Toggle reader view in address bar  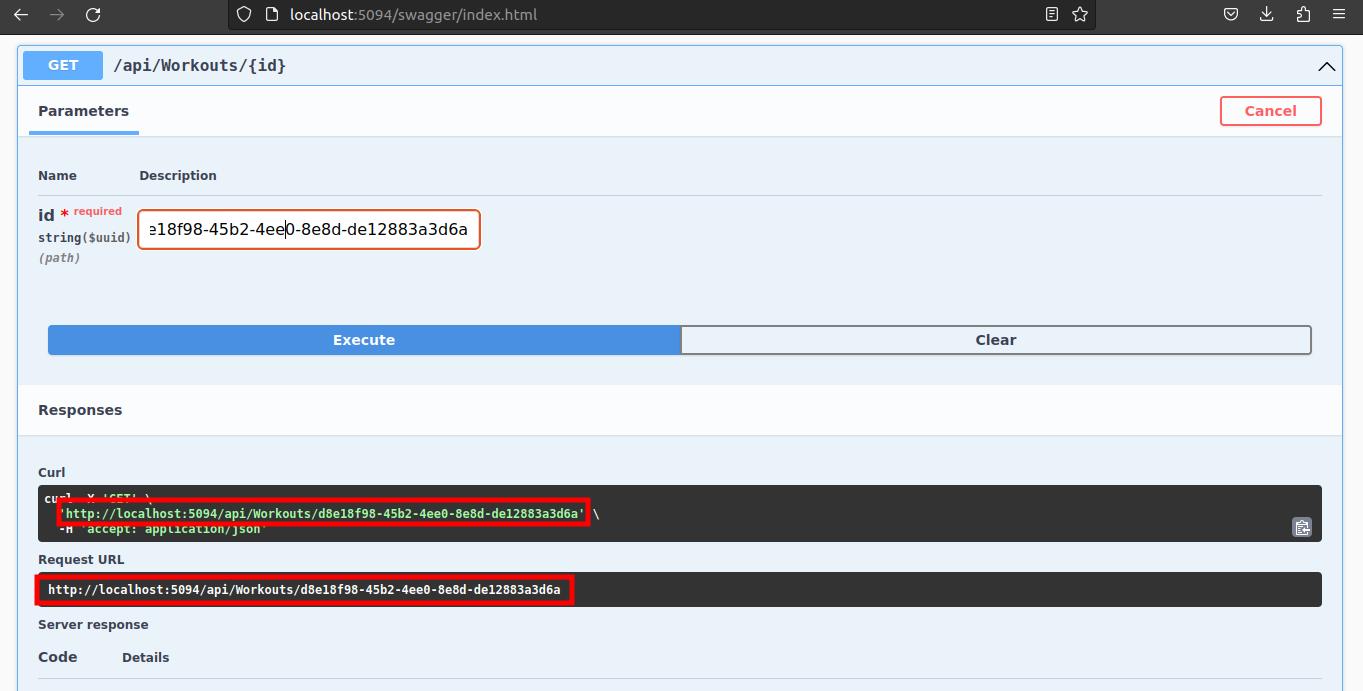[x=1051, y=15]
